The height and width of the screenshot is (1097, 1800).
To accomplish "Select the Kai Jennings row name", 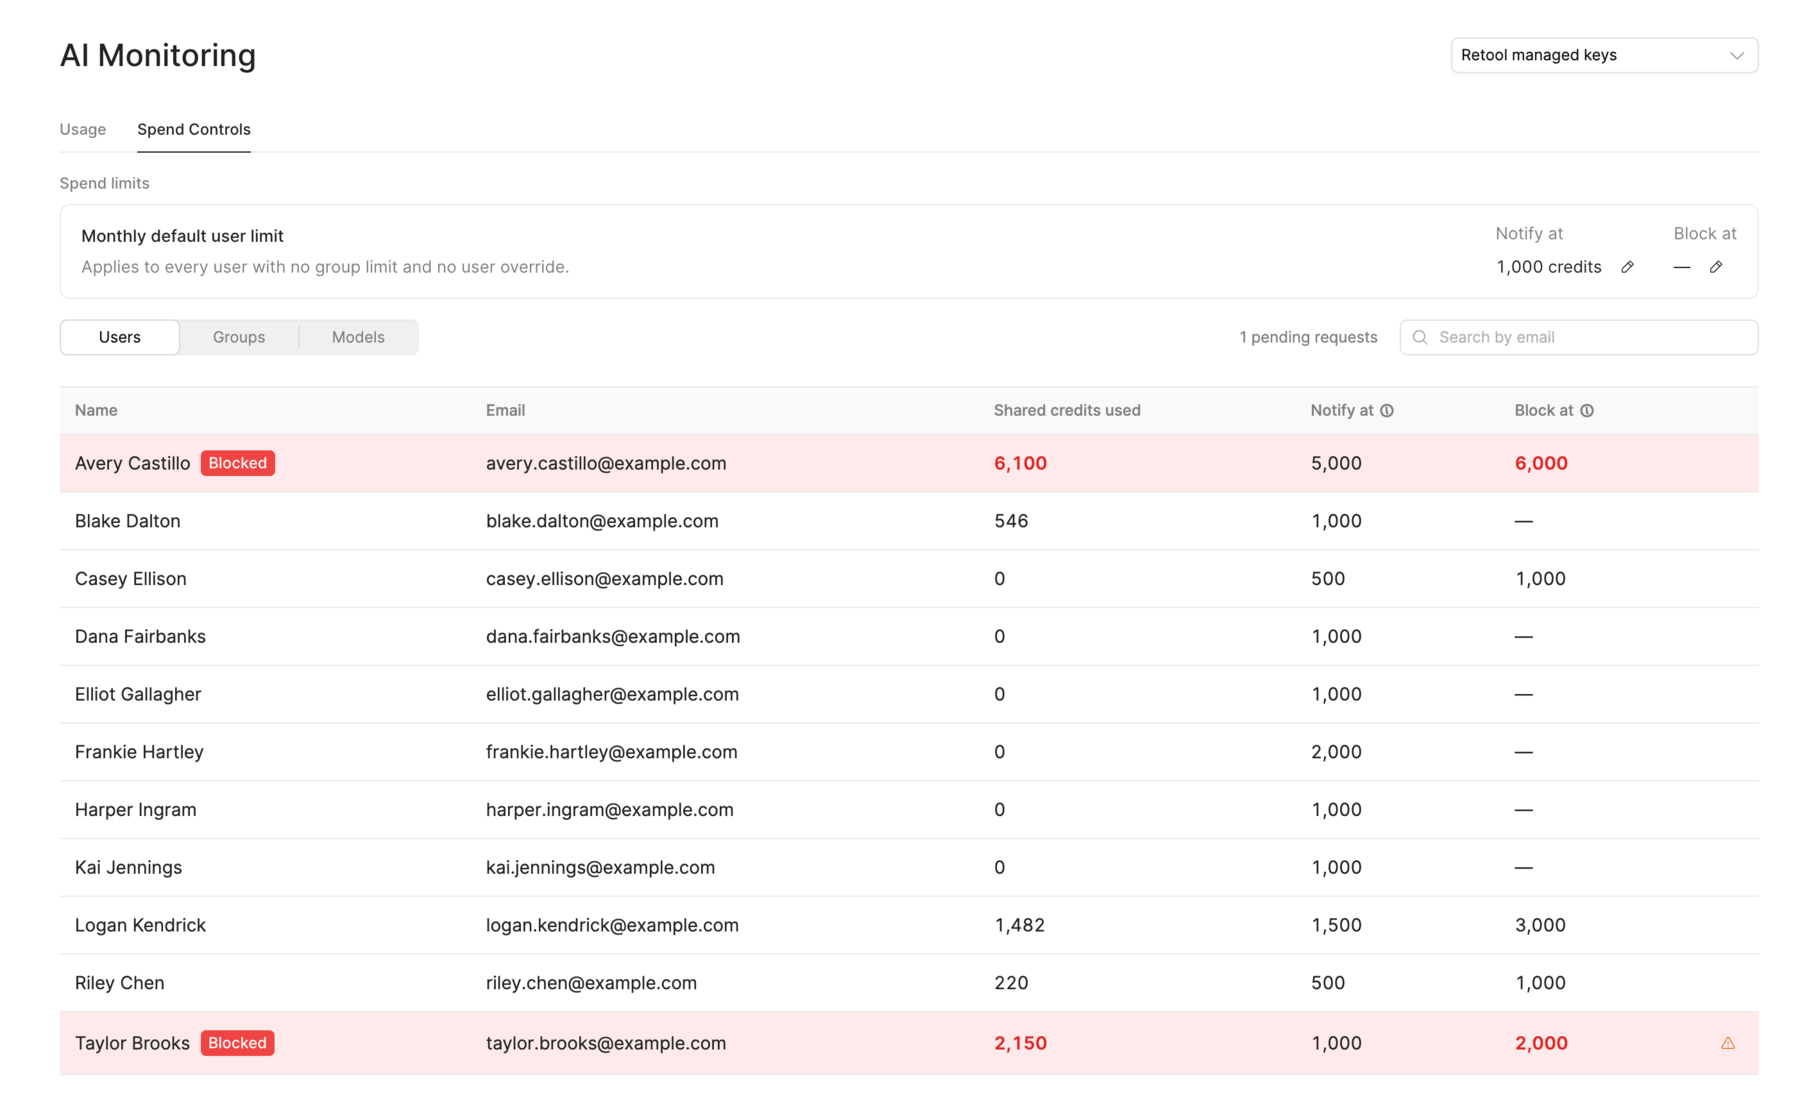I will (128, 867).
